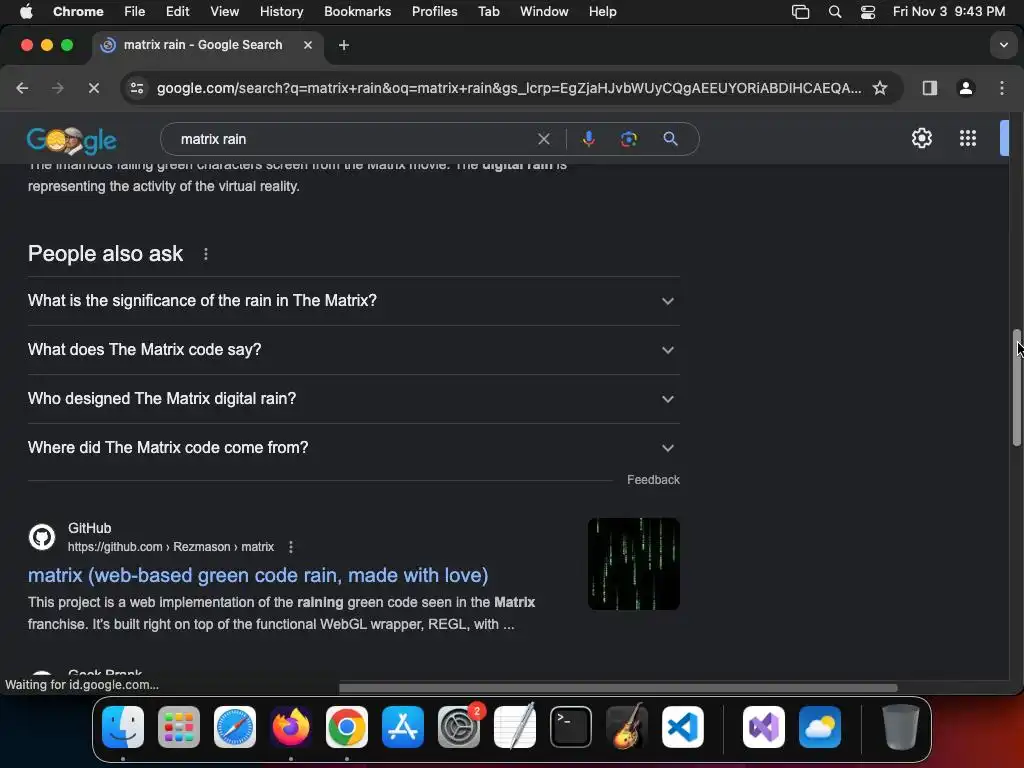Close the matrix rain tab
Image resolution: width=1024 pixels, height=768 pixels.
click(x=308, y=45)
